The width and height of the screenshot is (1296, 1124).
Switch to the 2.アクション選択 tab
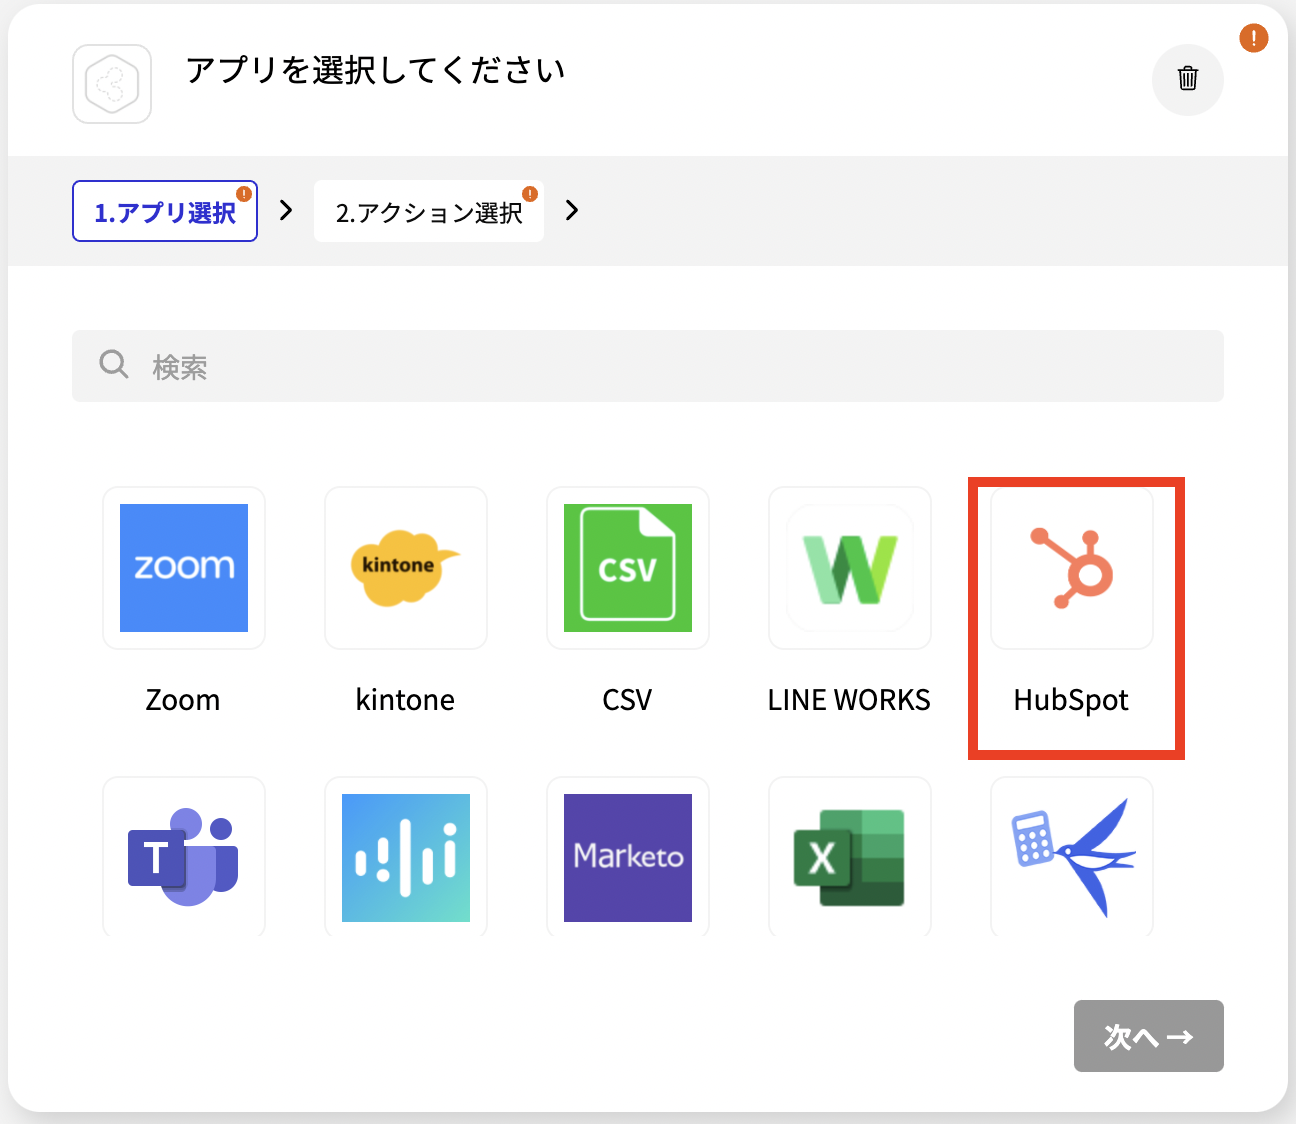[429, 211]
